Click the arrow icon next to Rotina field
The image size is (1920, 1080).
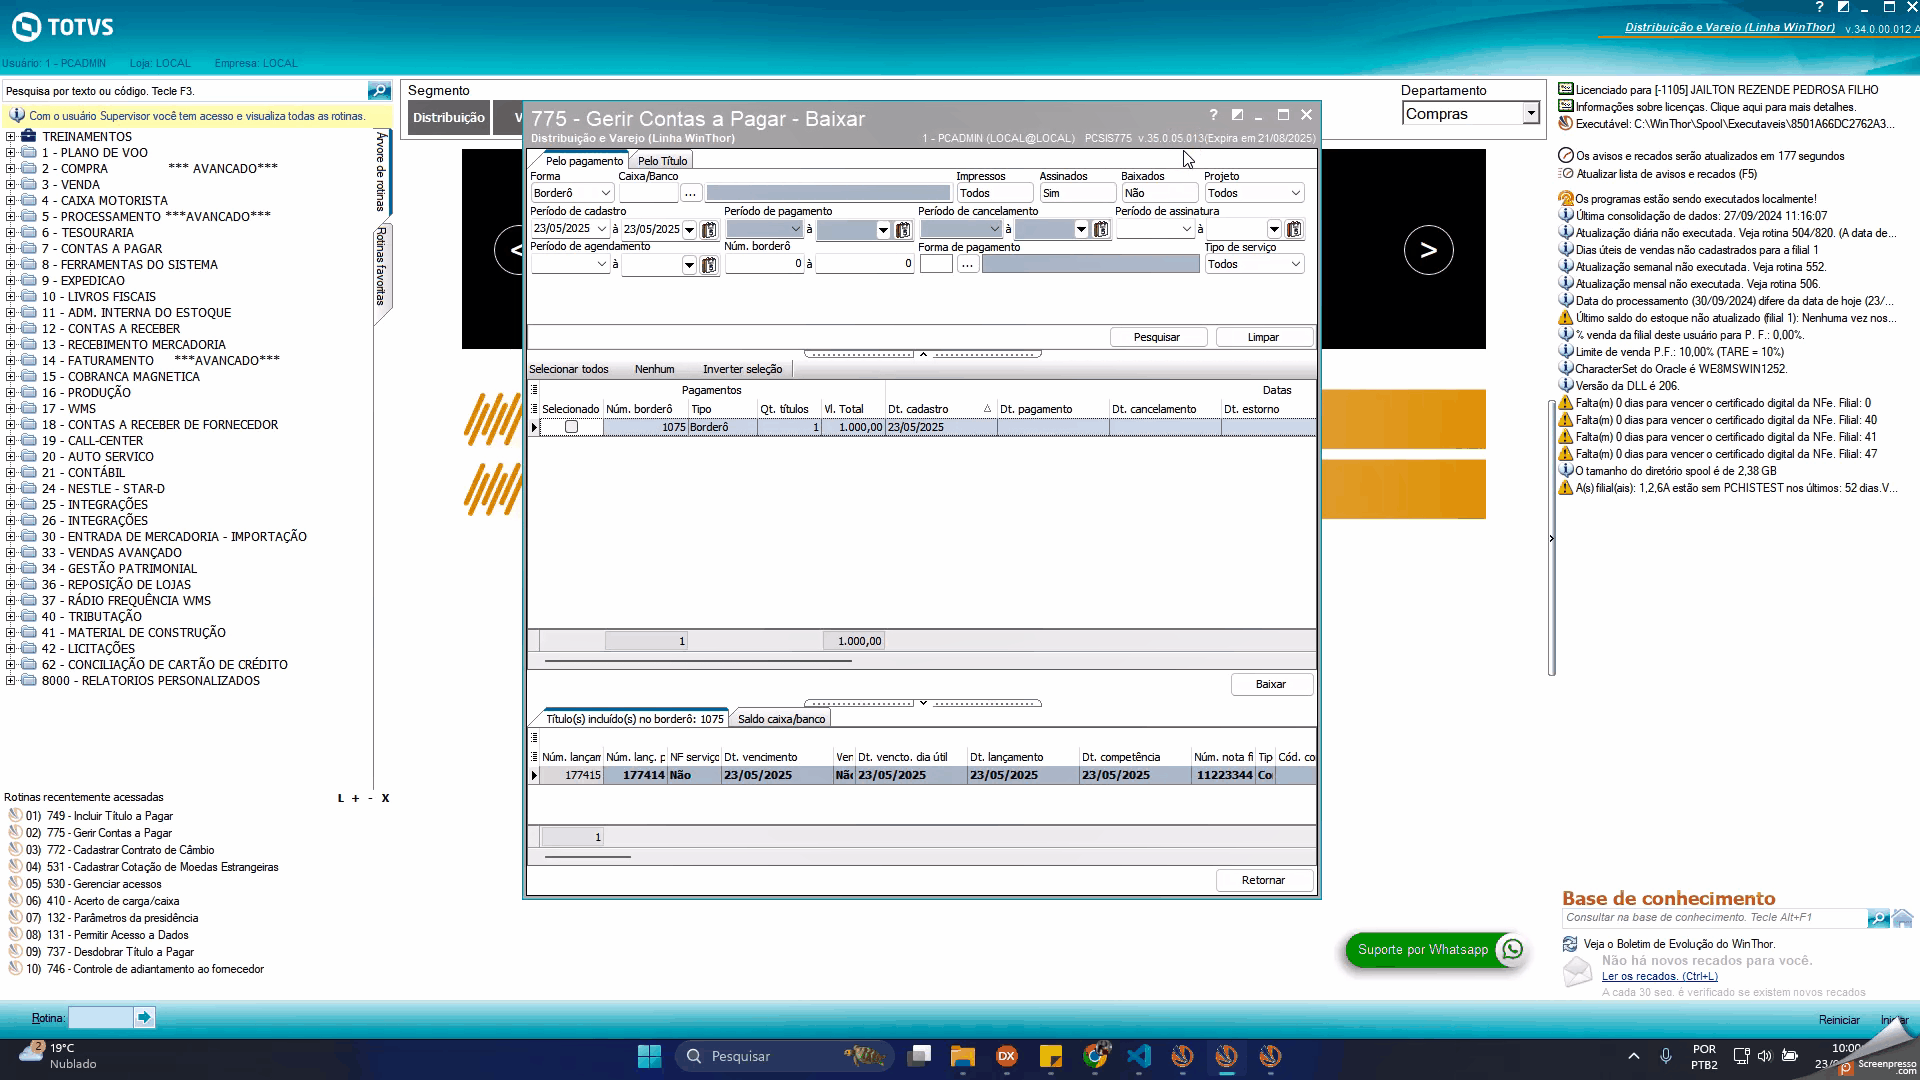[x=144, y=1018]
